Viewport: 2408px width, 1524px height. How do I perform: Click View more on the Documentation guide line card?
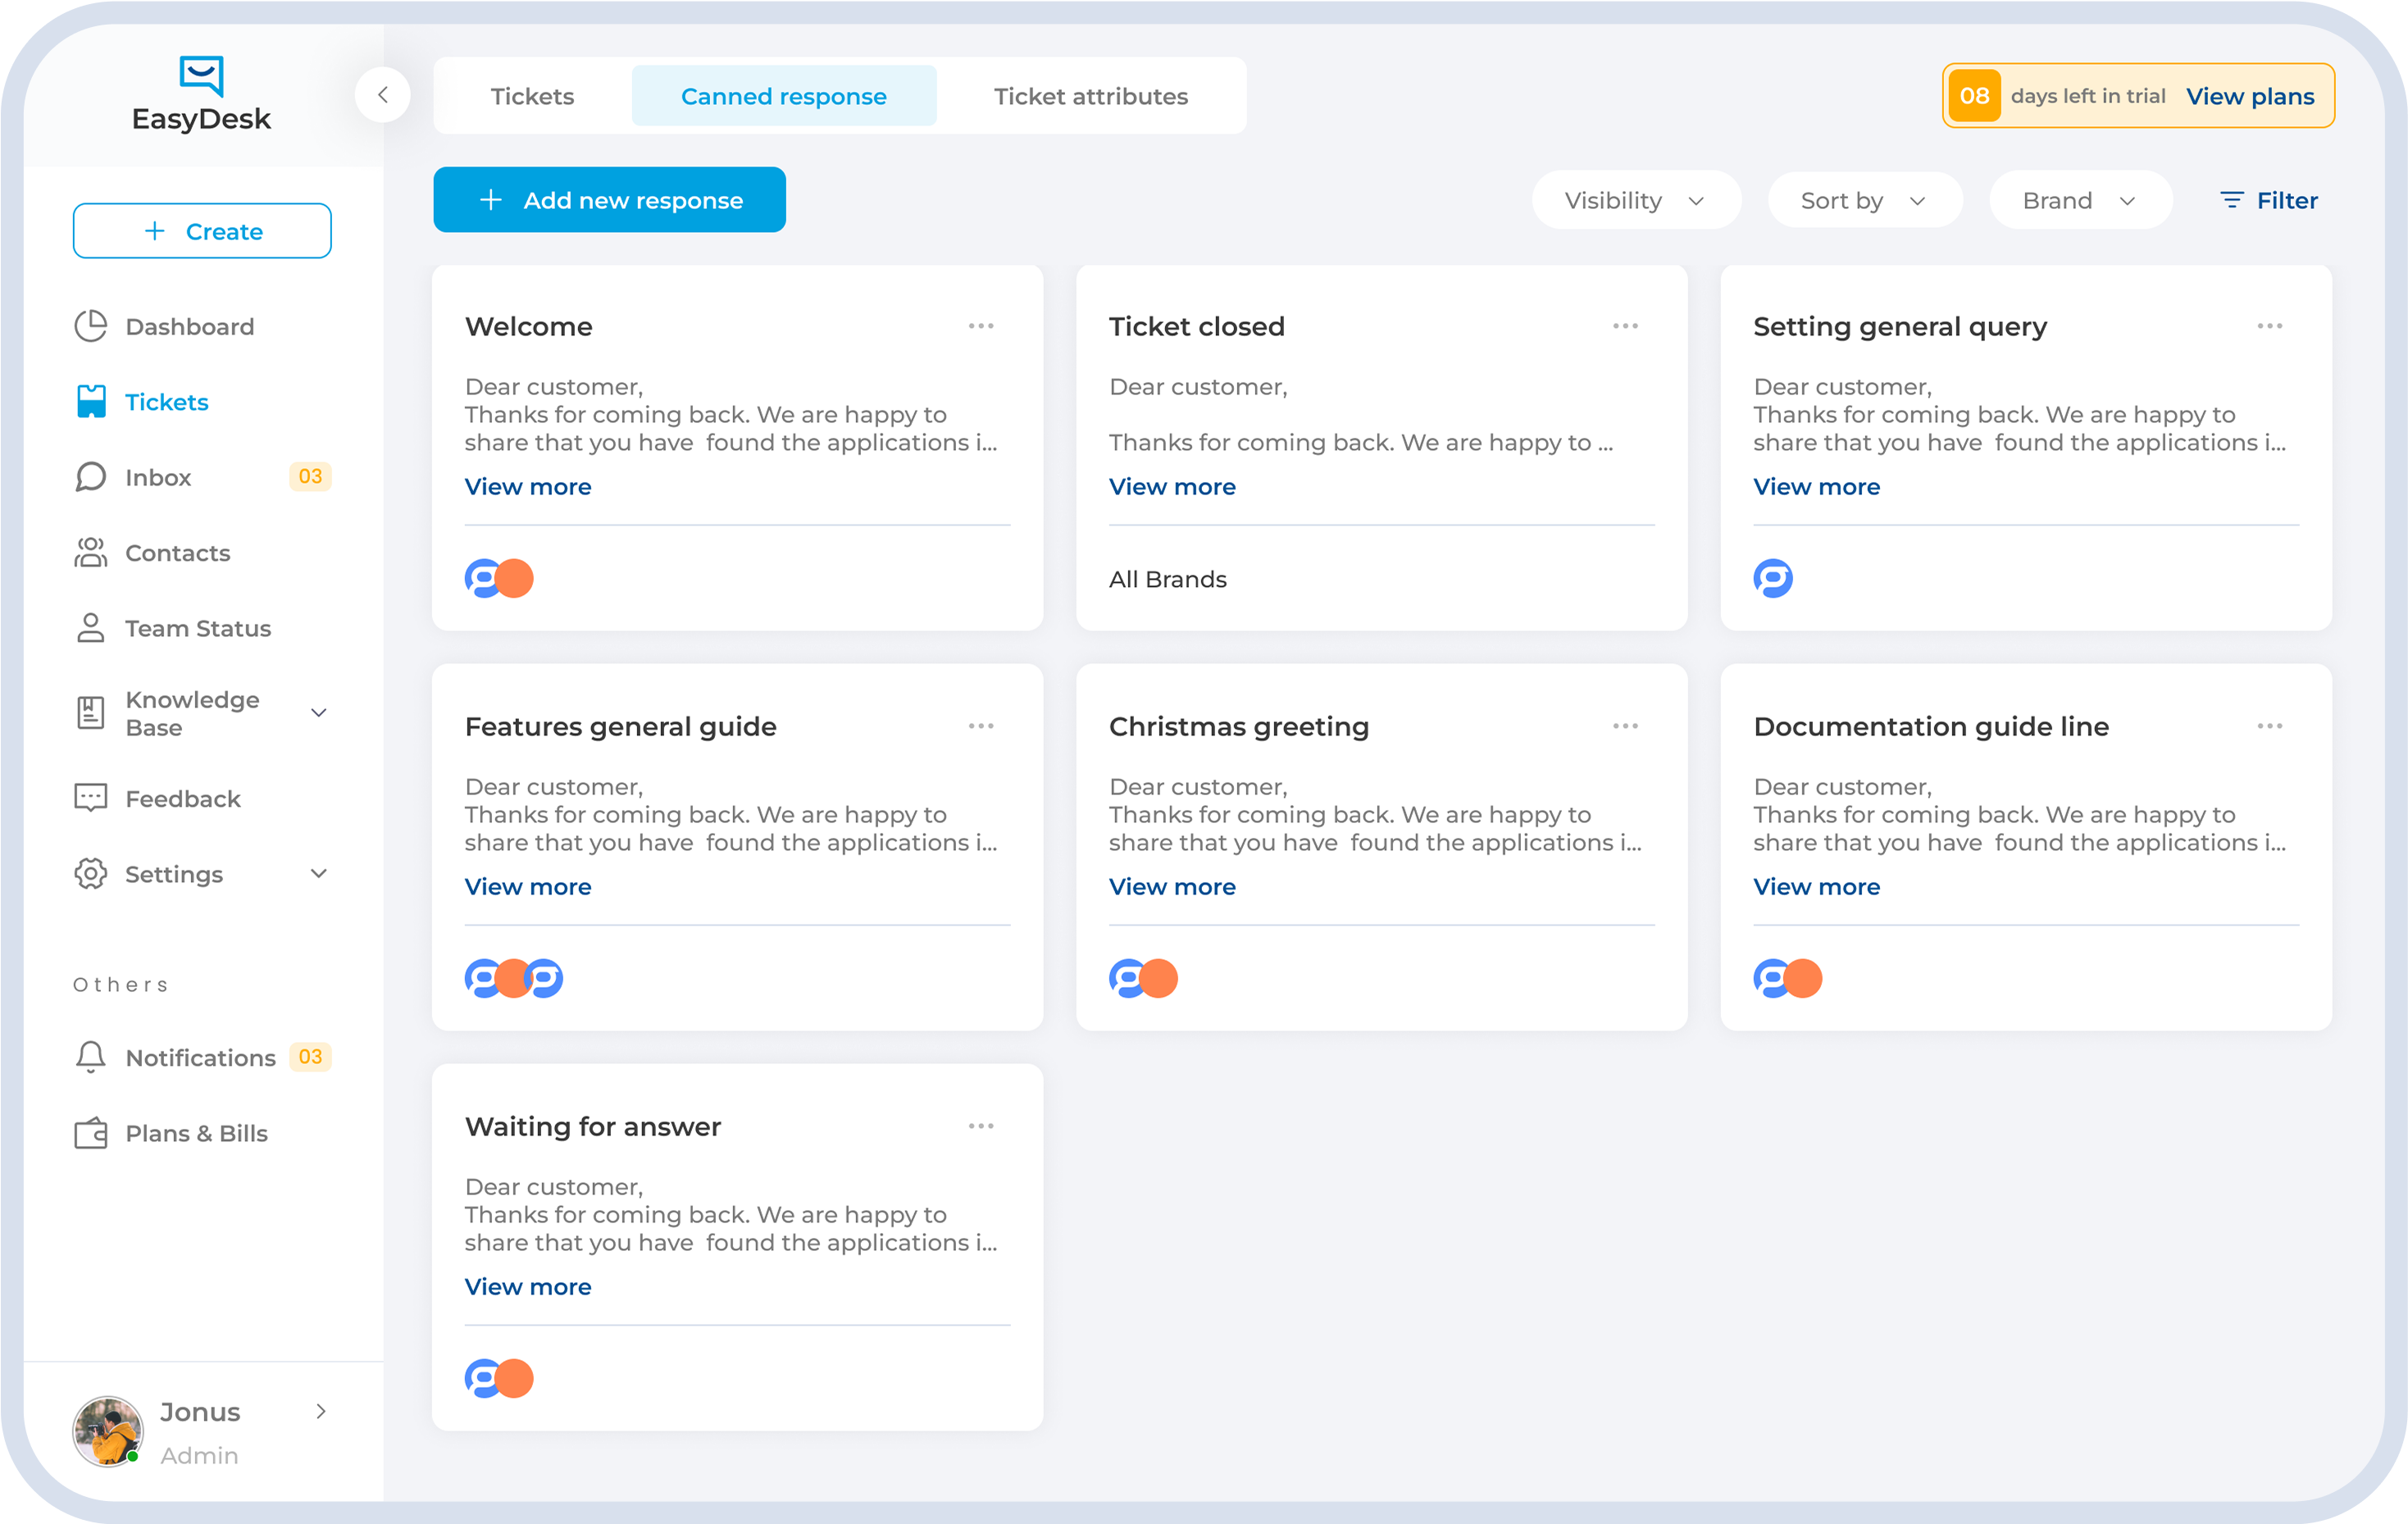(x=1816, y=886)
